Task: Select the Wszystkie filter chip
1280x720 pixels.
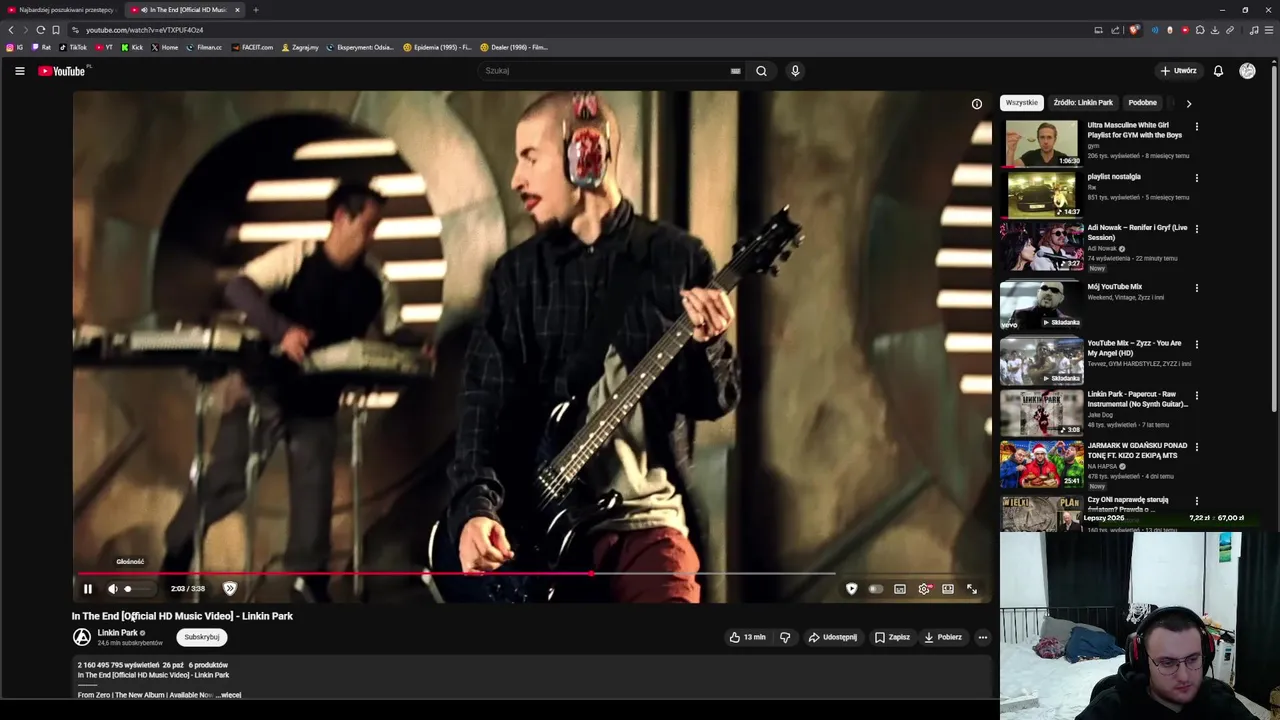Action: click(x=1022, y=103)
